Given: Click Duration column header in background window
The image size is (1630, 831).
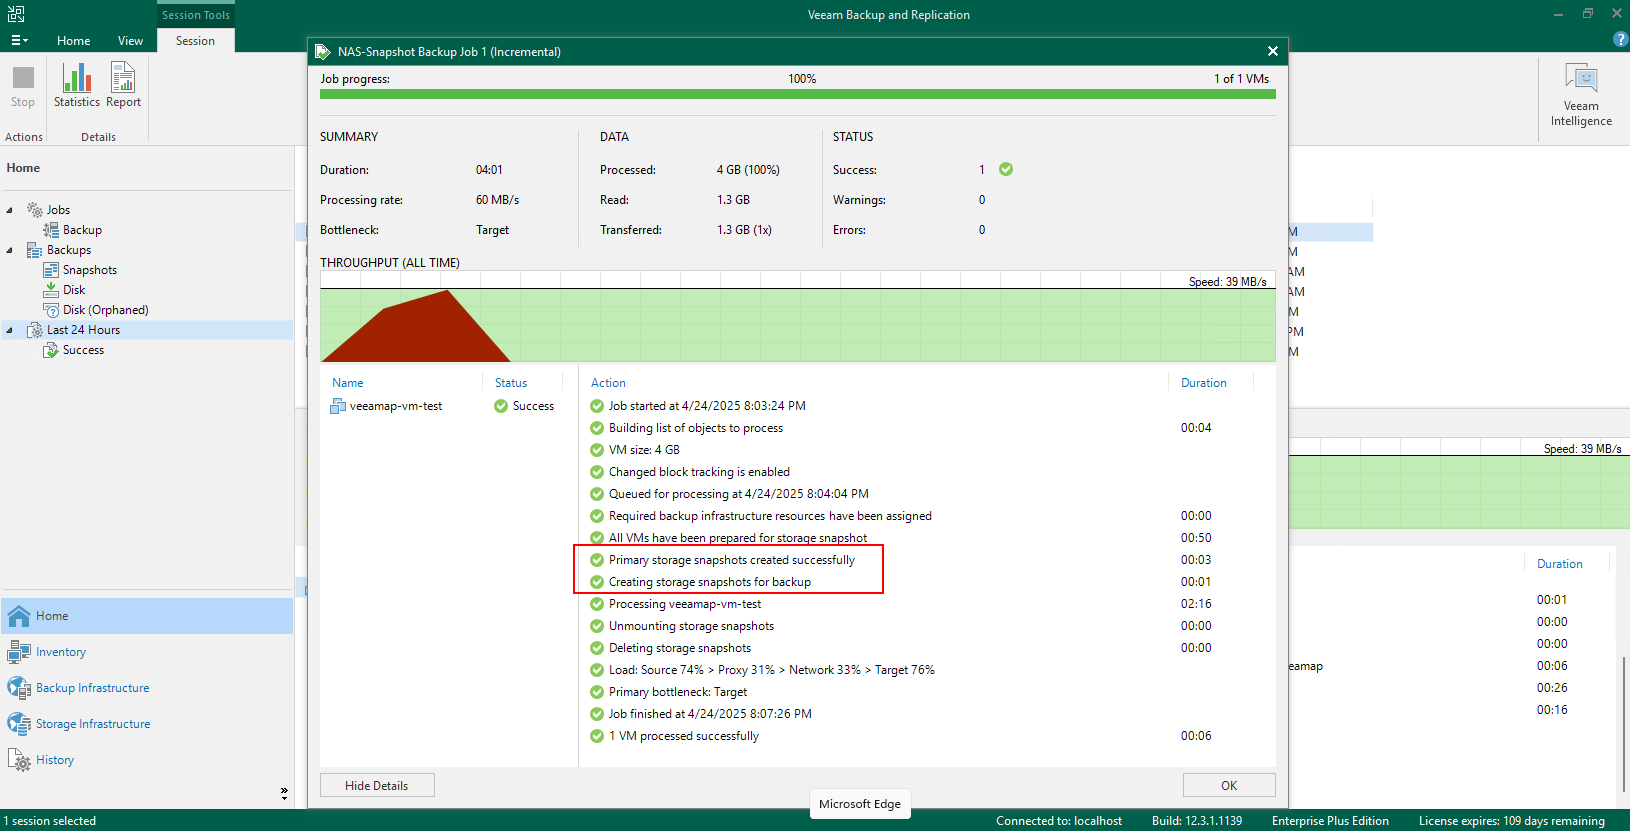Looking at the screenshot, I should point(1560,564).
